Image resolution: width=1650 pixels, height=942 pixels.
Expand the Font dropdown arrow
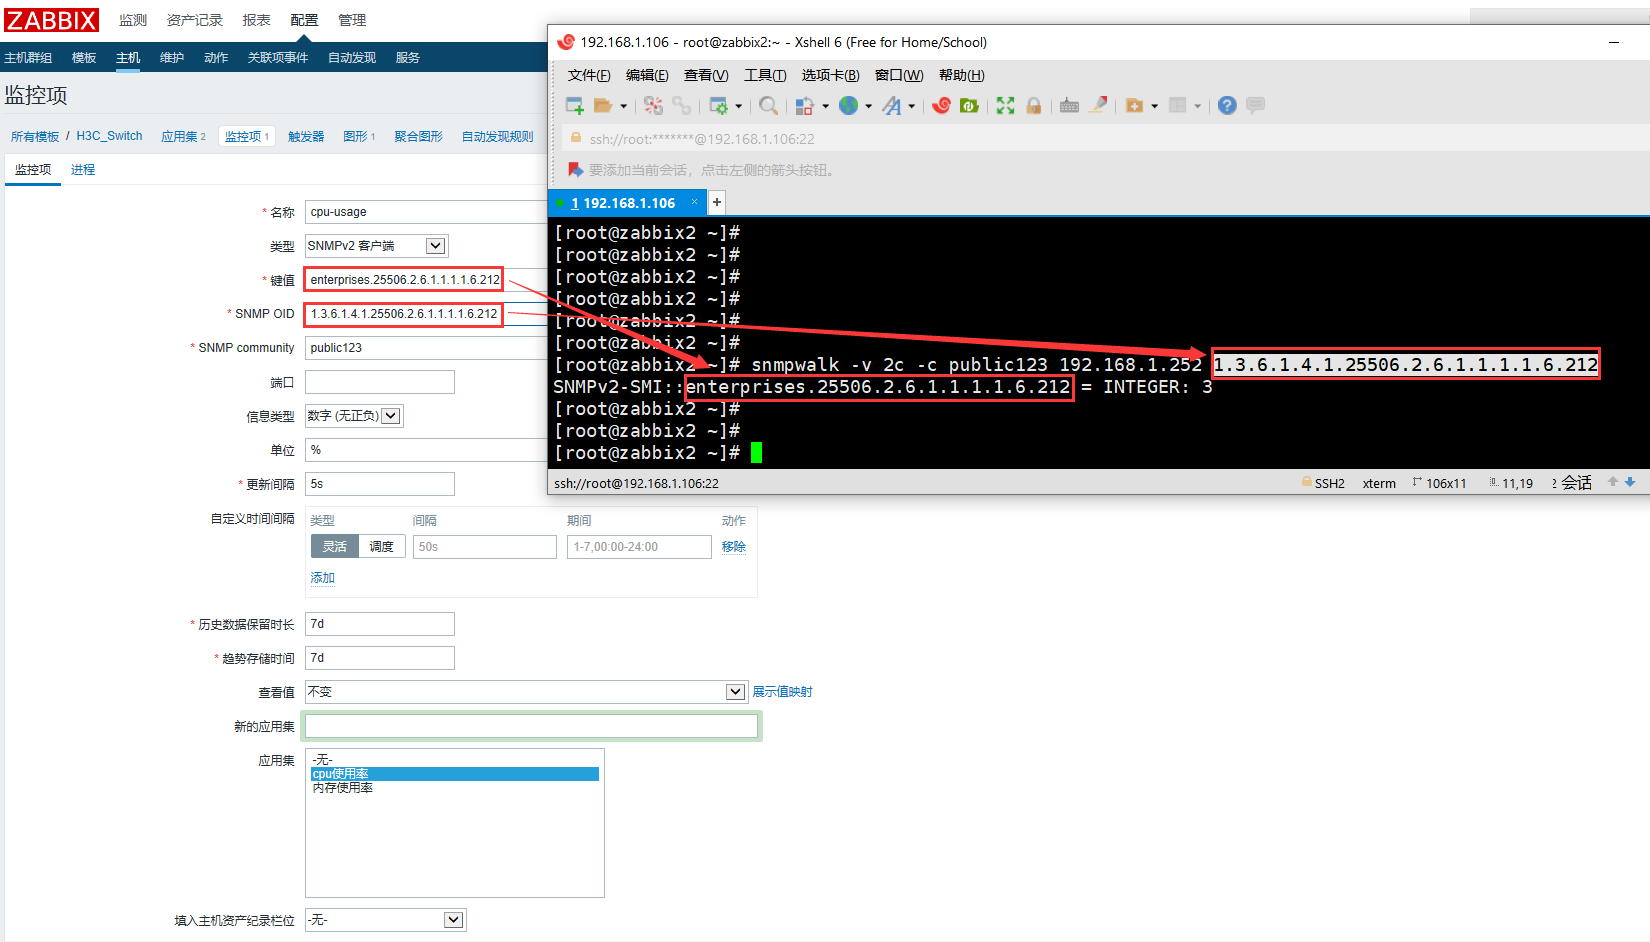click(911, 106)
